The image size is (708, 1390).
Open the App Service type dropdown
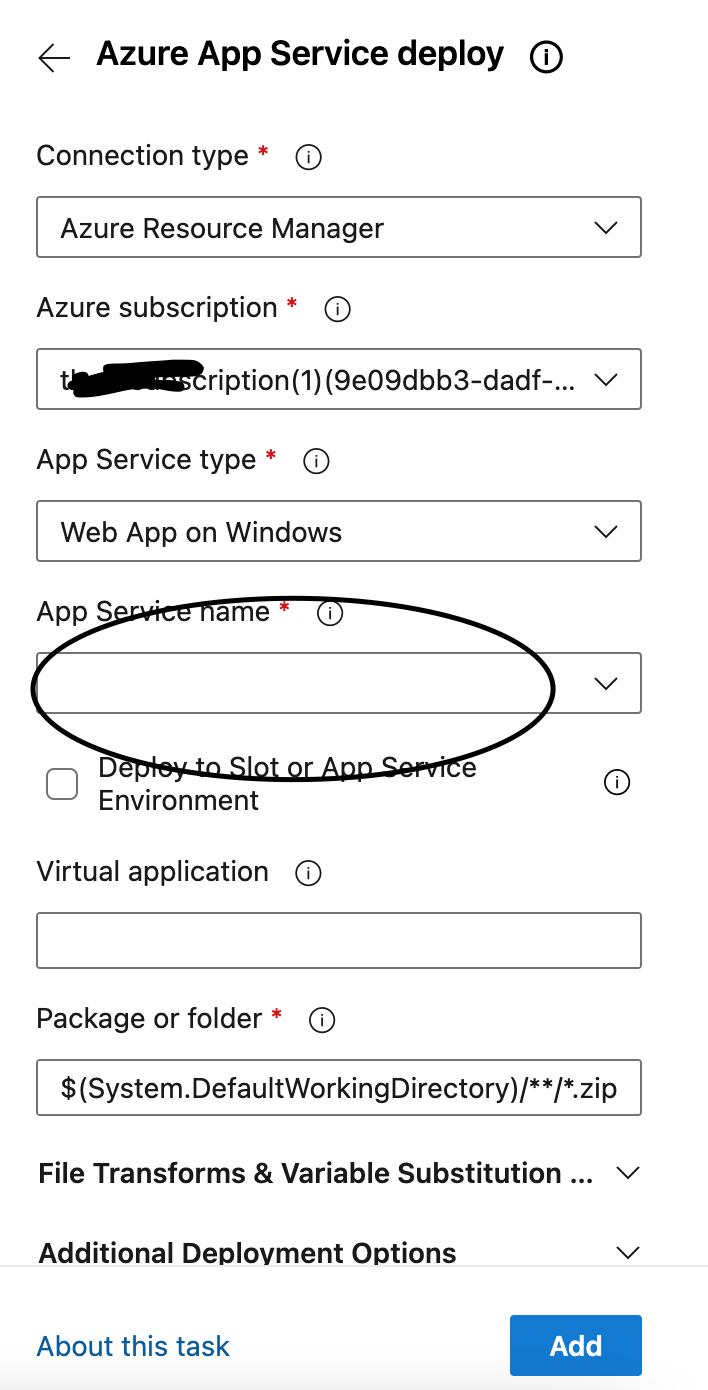(x=339, y=531)
